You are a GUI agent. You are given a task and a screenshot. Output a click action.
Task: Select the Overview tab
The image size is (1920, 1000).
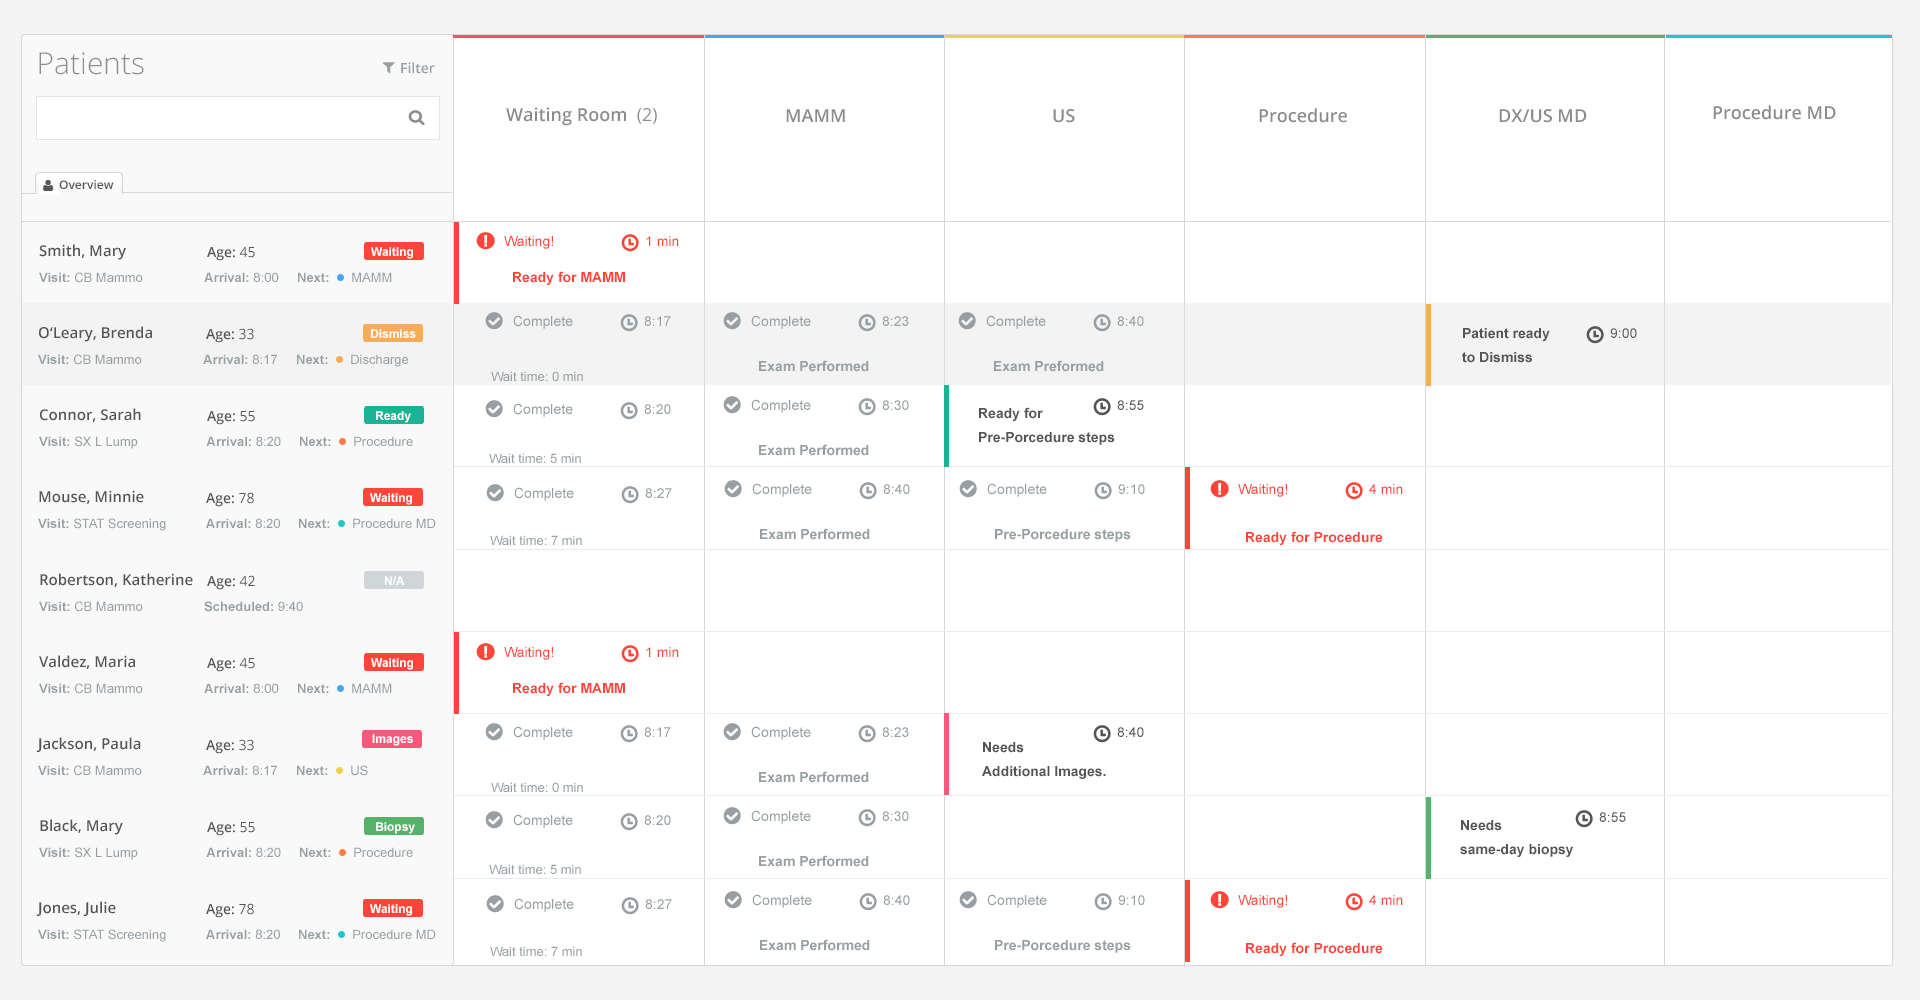[79, 184]
